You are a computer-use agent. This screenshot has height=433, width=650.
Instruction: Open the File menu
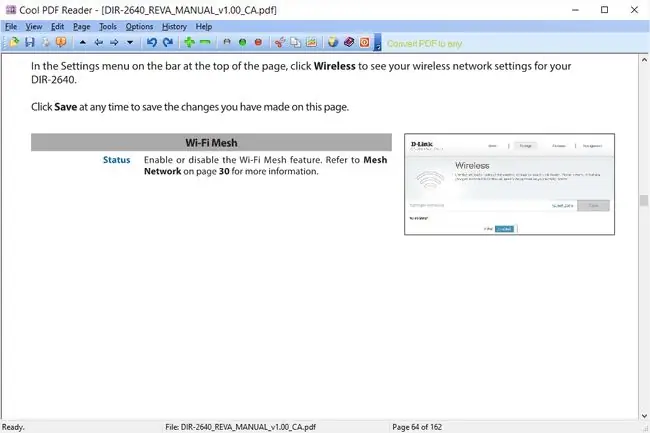coord(11,27)
